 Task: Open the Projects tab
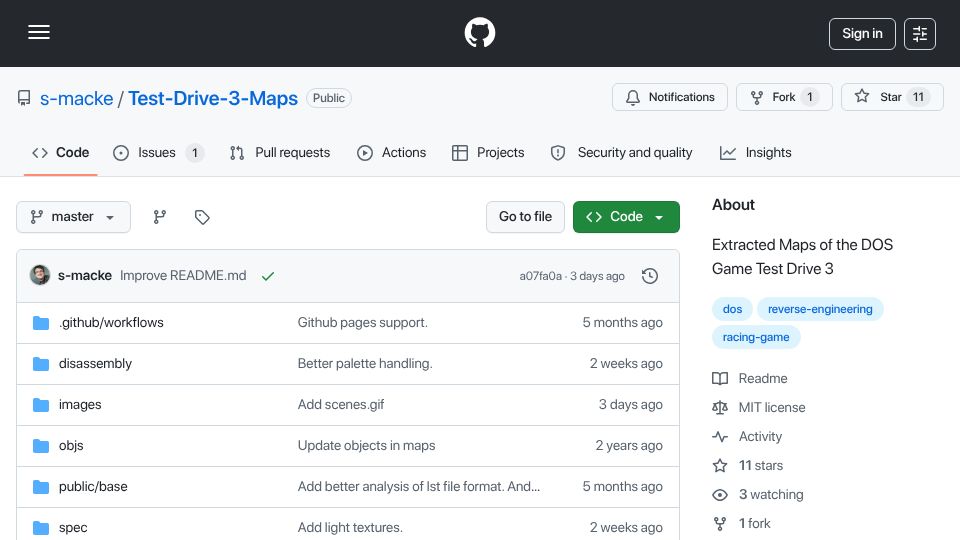coord(488,152)
